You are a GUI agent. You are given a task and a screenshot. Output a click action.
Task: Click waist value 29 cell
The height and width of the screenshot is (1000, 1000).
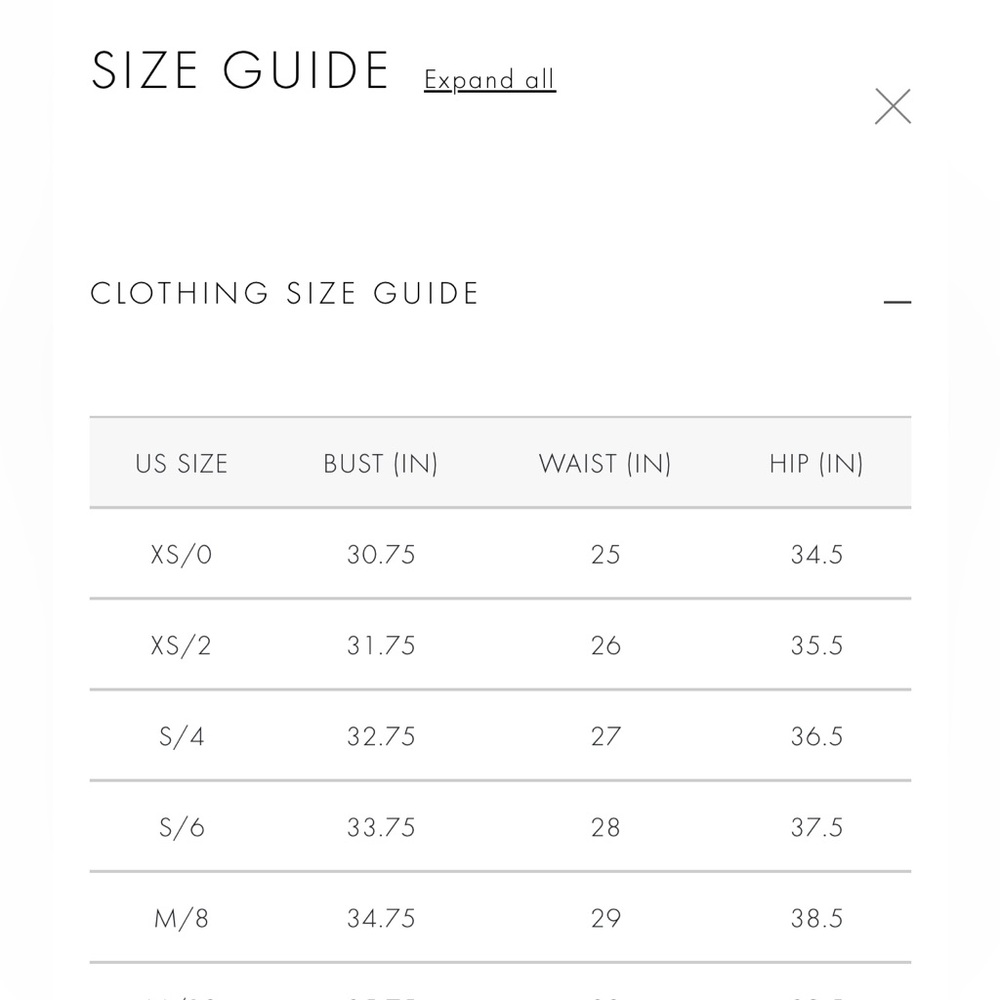coord(605,918)
